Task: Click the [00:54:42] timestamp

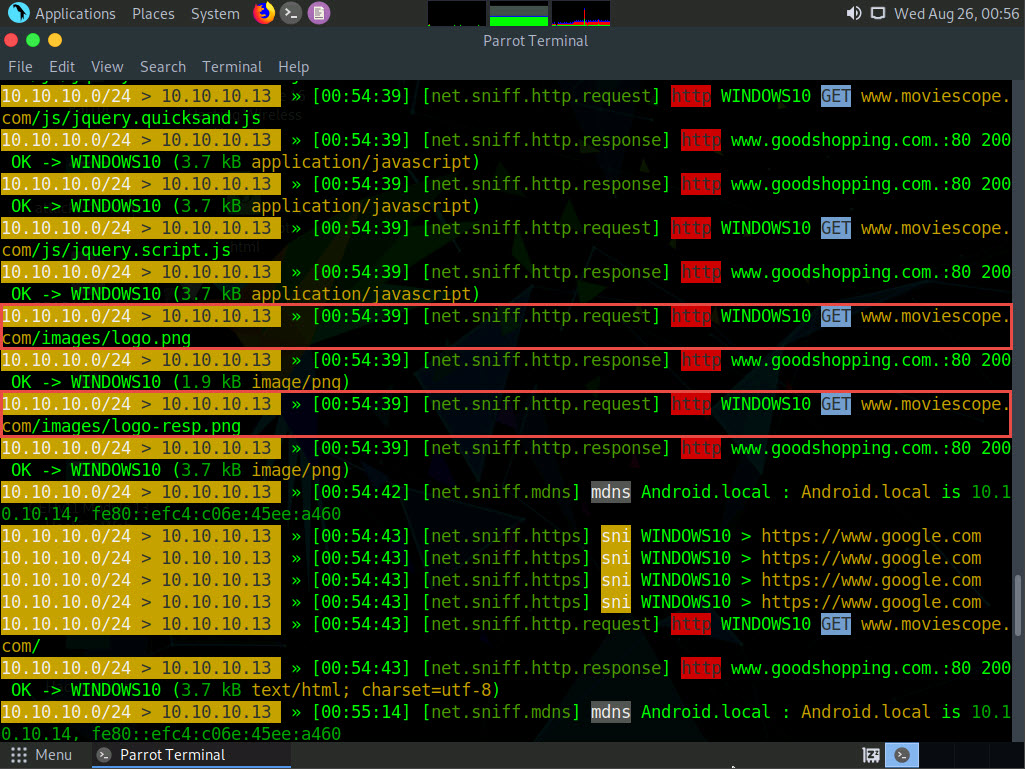Action: coord(361,492)
